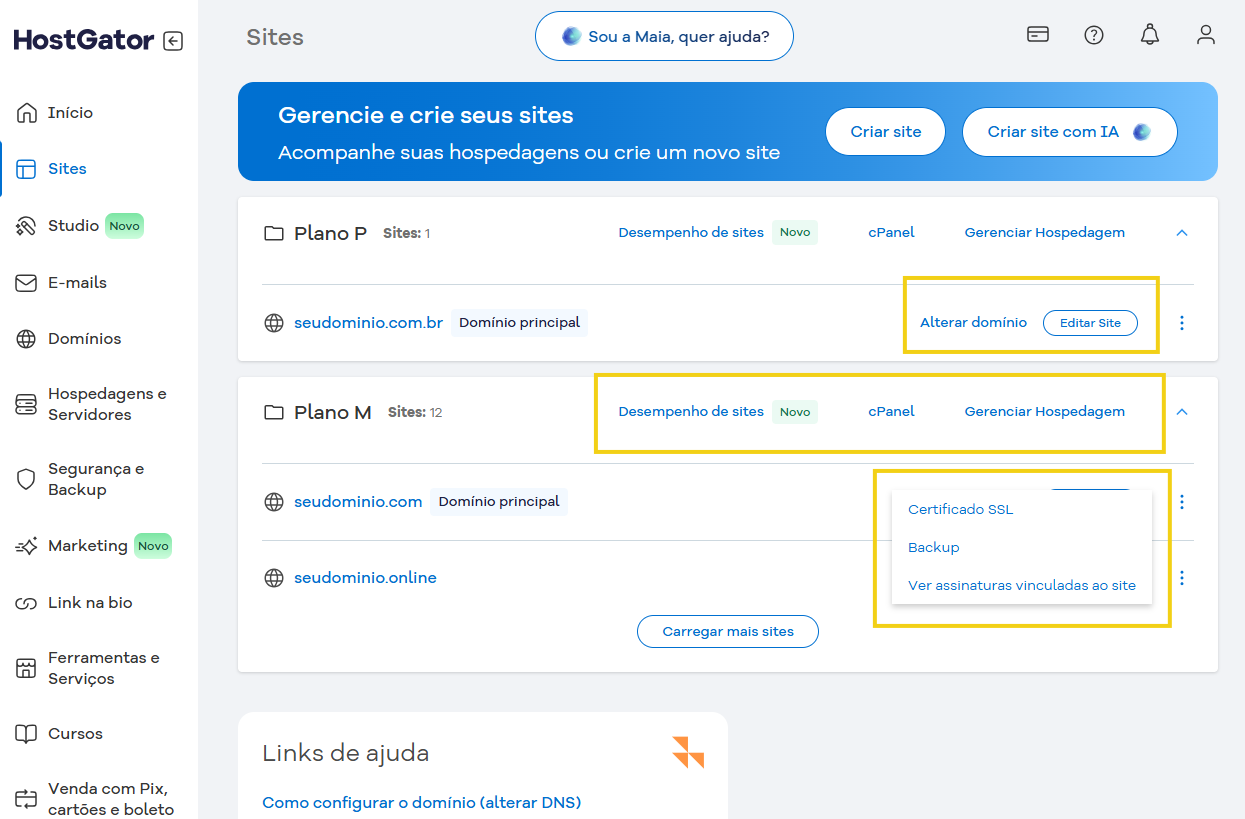Open Desempenho de sites for Plano M
Viewport: 1245px width, 819px height.
tap(691, 412)
